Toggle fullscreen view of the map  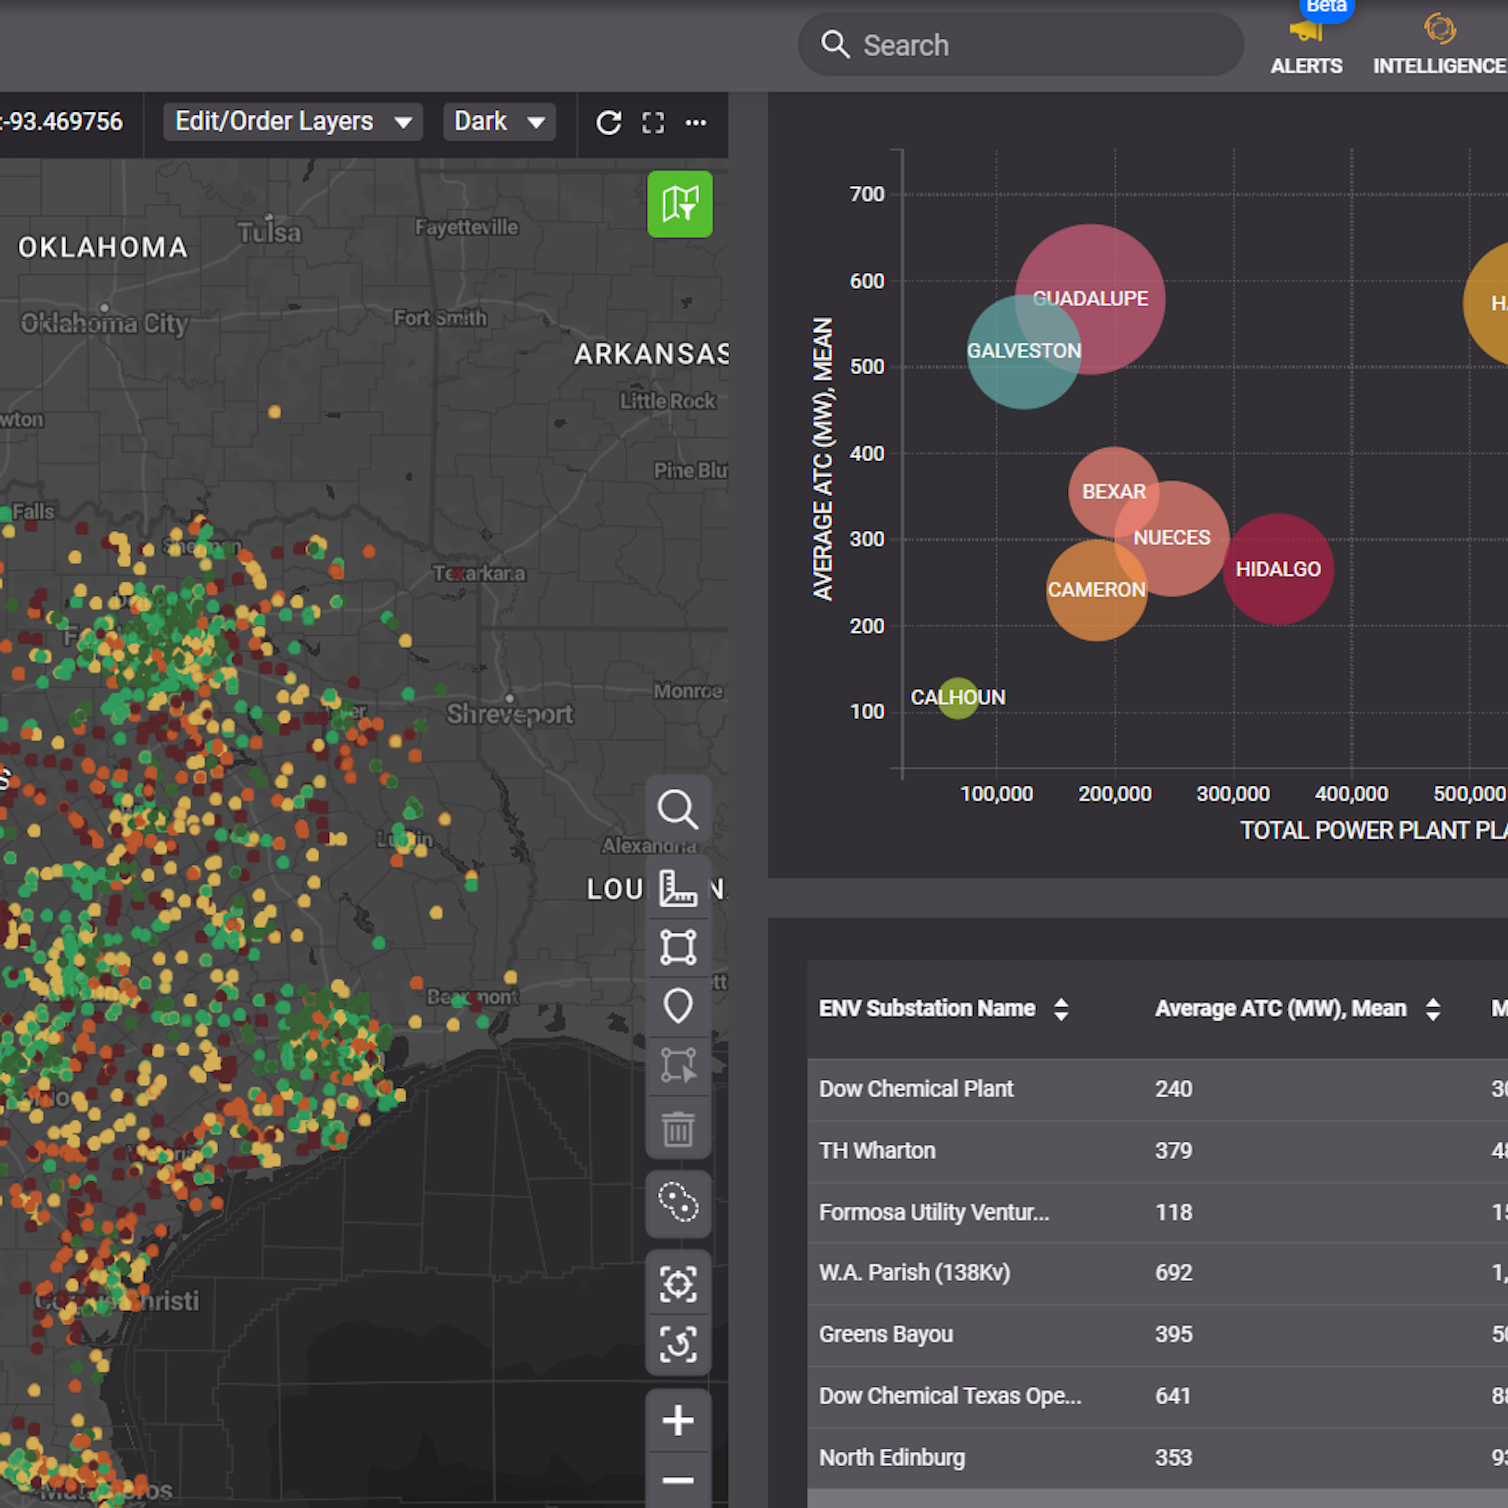coord(653,122)
